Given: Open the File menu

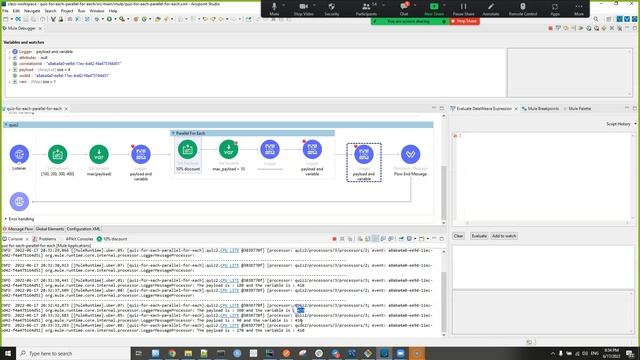Looking at the screenshot, I should pyautogui.click(x=5, y=11).
